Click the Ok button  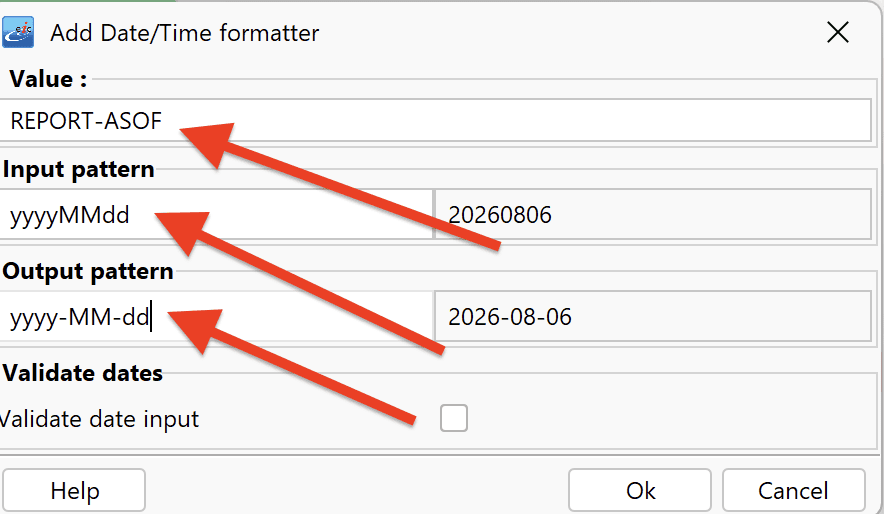(x=640, y=490)
